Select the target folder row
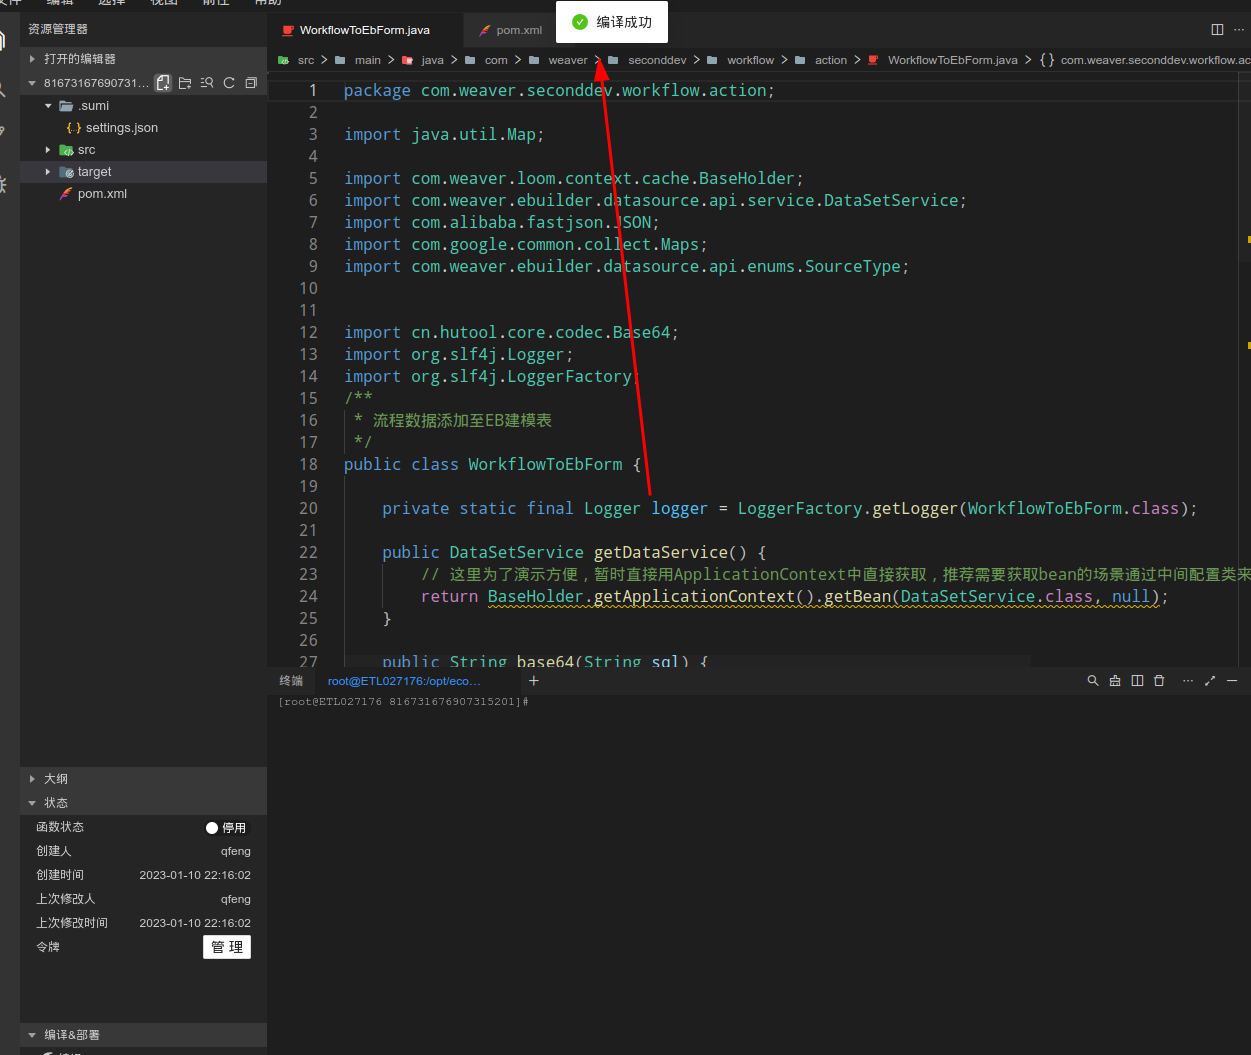Image resolution: width=1251 pixels, height=1055 pixels. (x=143, y=172)
